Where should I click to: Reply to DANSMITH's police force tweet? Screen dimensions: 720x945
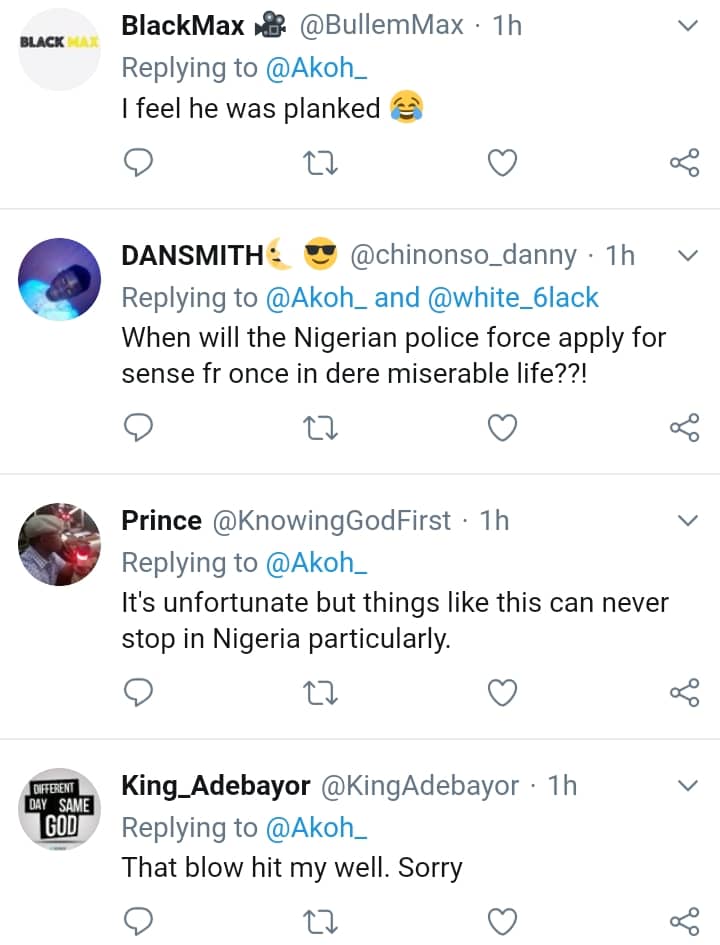tap(139, 428)
